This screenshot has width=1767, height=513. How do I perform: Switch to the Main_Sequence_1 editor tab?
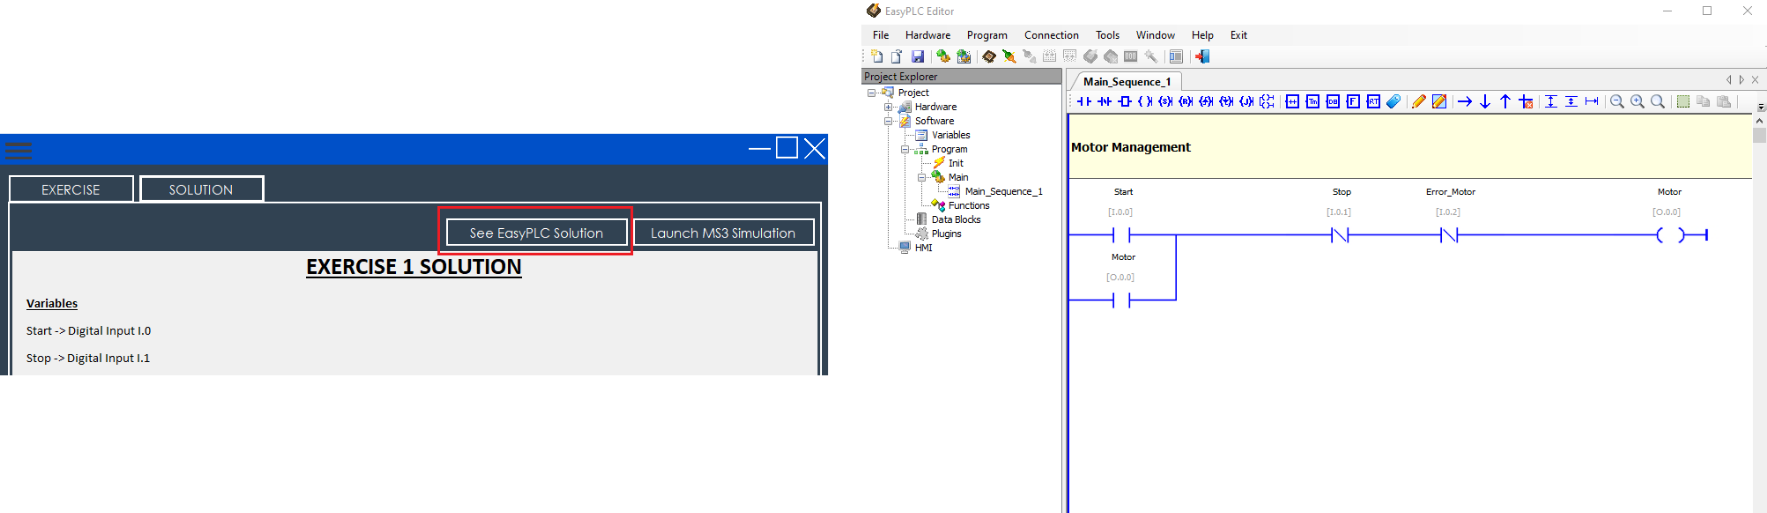point(1127,82)
